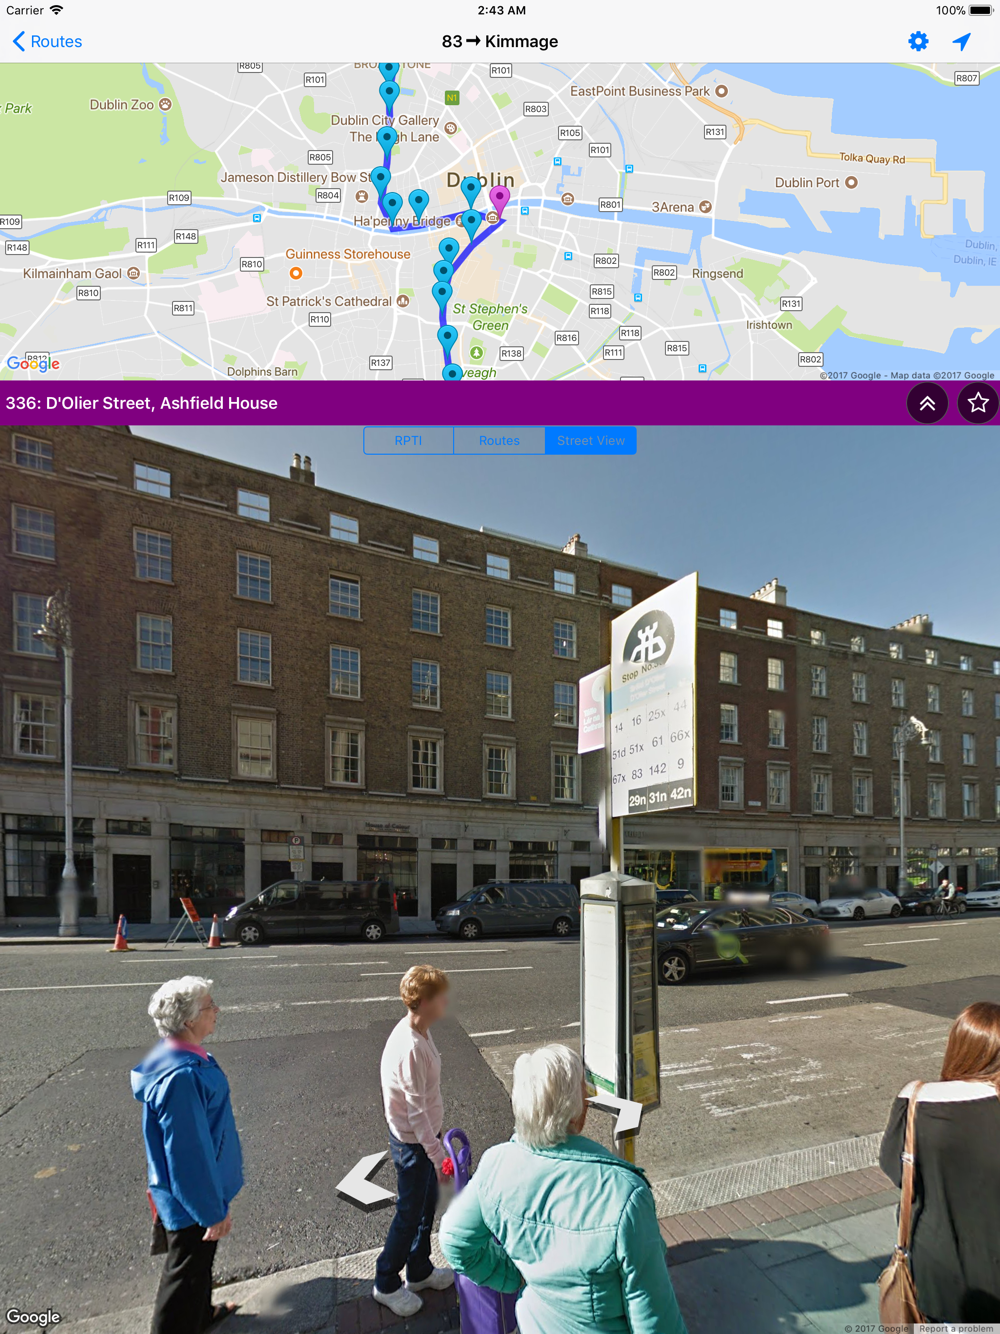Open settings via the gear icon
The width and height of the screenshot is (1000, 1334).
[x=918, y=41]
